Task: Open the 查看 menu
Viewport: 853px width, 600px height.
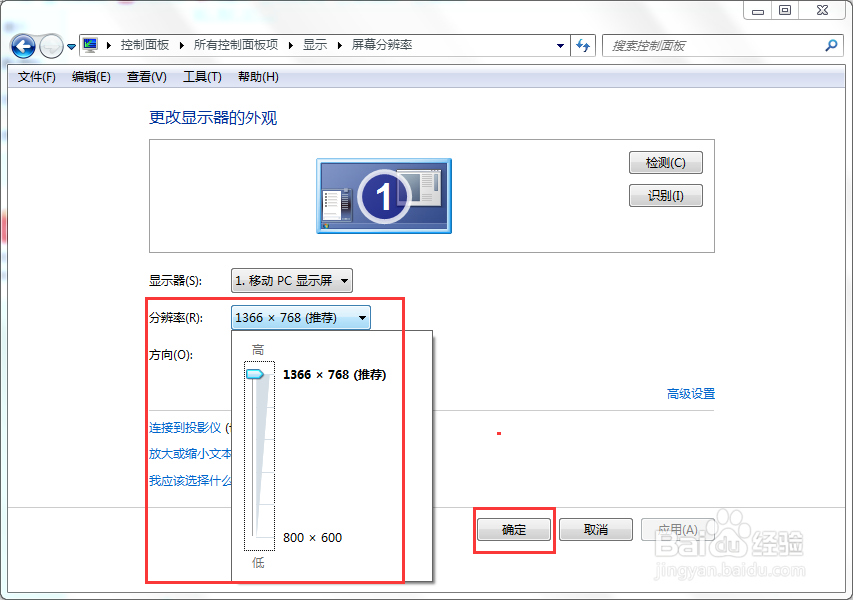Action: 144,77
